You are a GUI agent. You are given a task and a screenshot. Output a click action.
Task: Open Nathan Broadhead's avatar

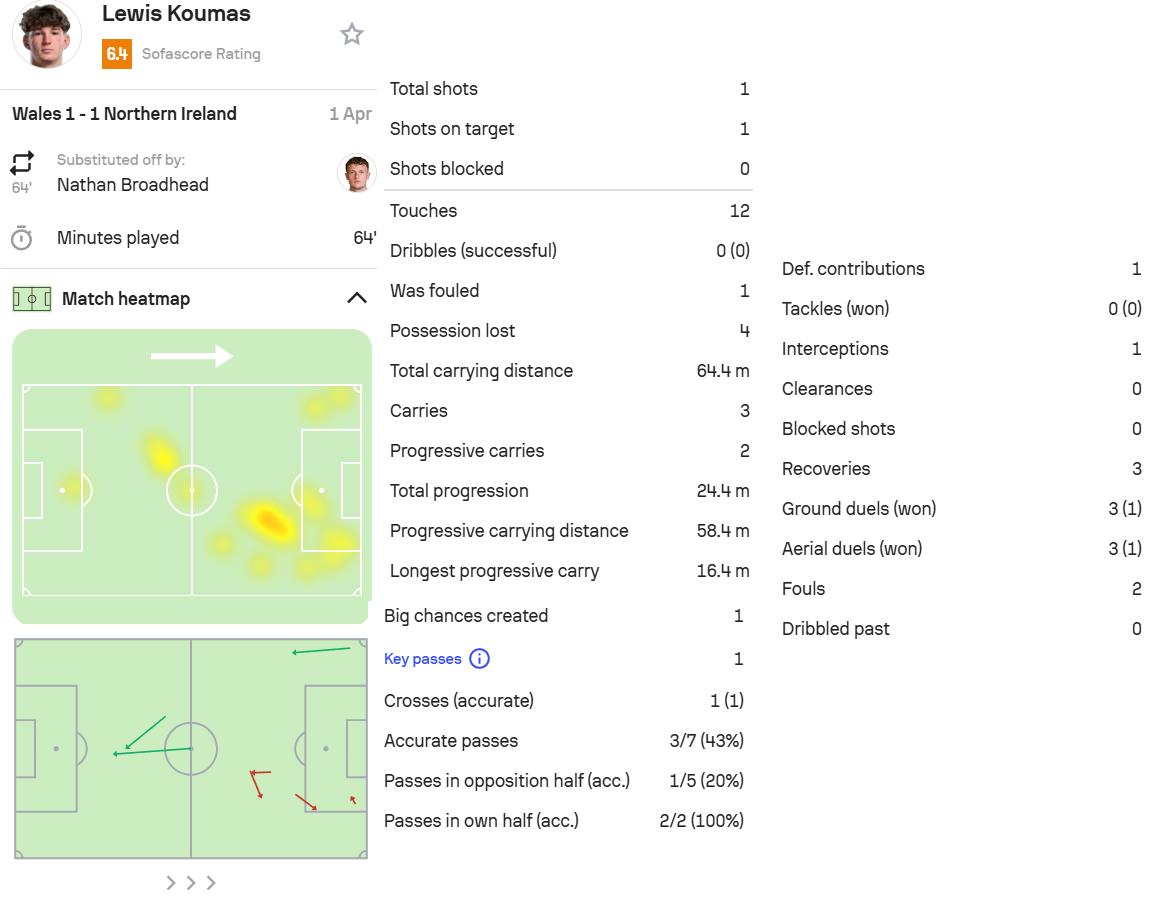point(356,173)
